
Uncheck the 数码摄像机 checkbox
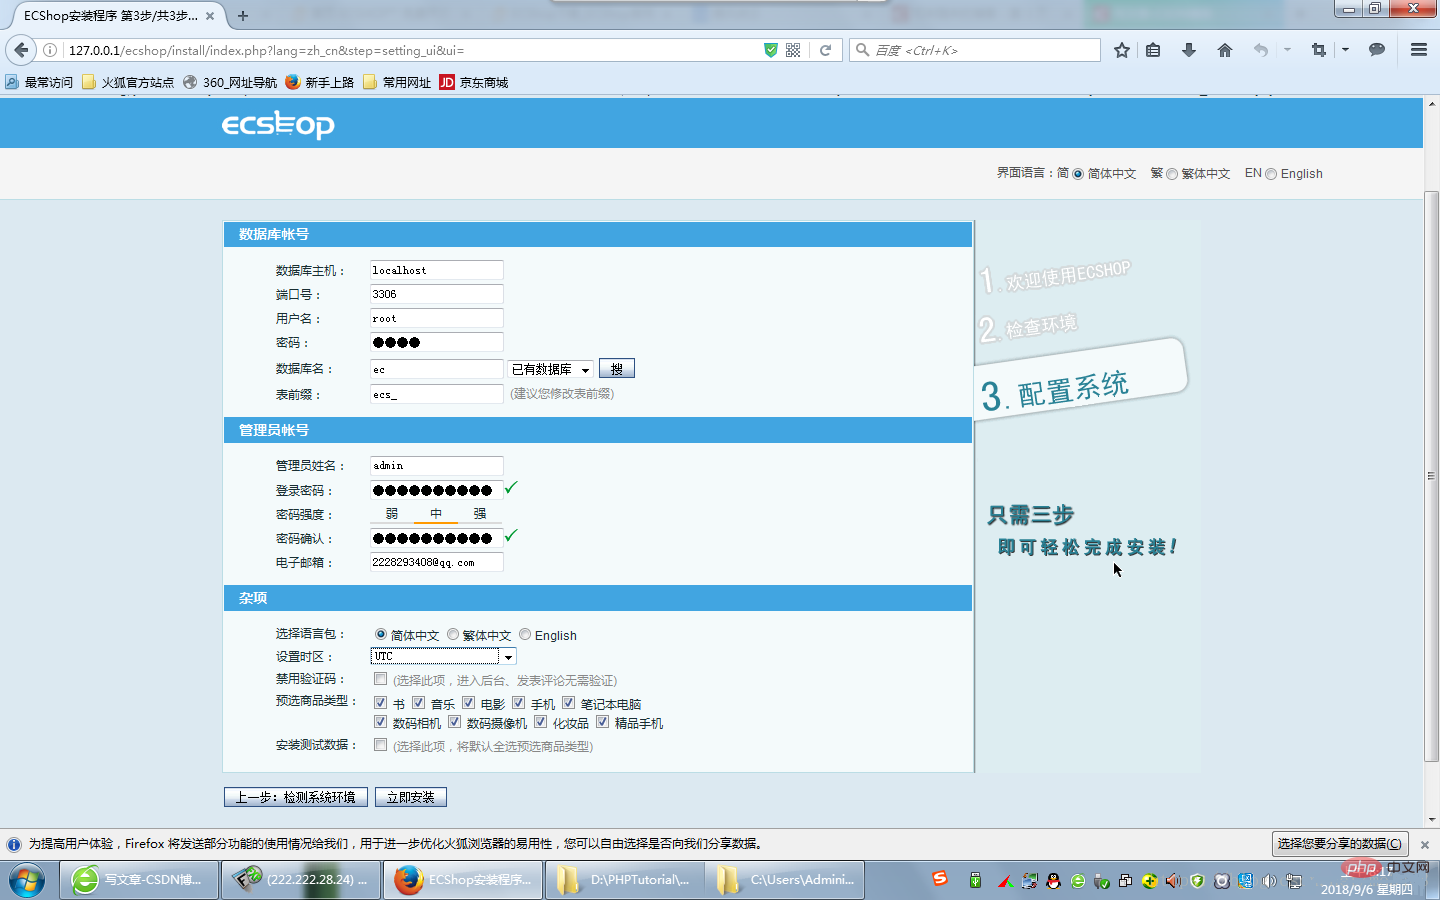pyautogui.click(x=454, y=722)
